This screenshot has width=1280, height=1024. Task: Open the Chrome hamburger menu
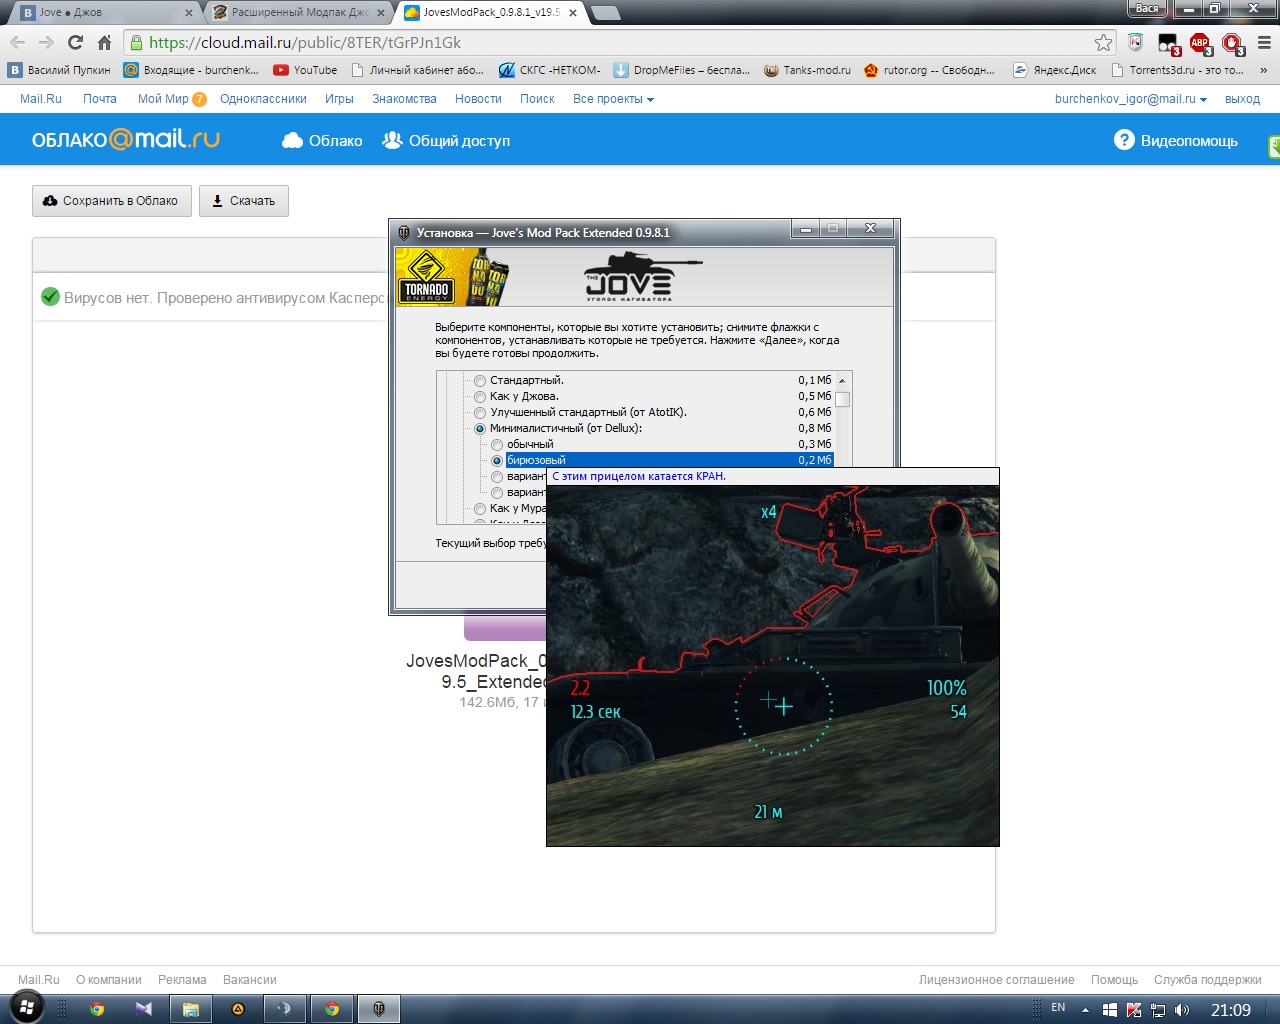1264,42
